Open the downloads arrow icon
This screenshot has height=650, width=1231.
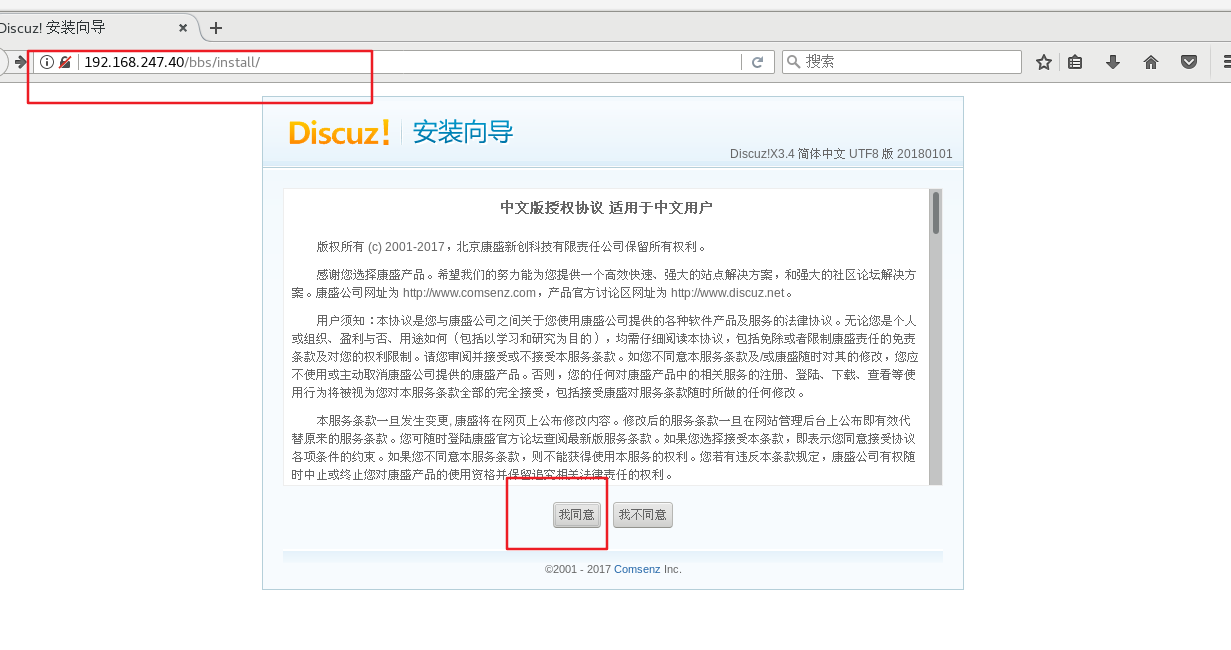click(1112, 62)
